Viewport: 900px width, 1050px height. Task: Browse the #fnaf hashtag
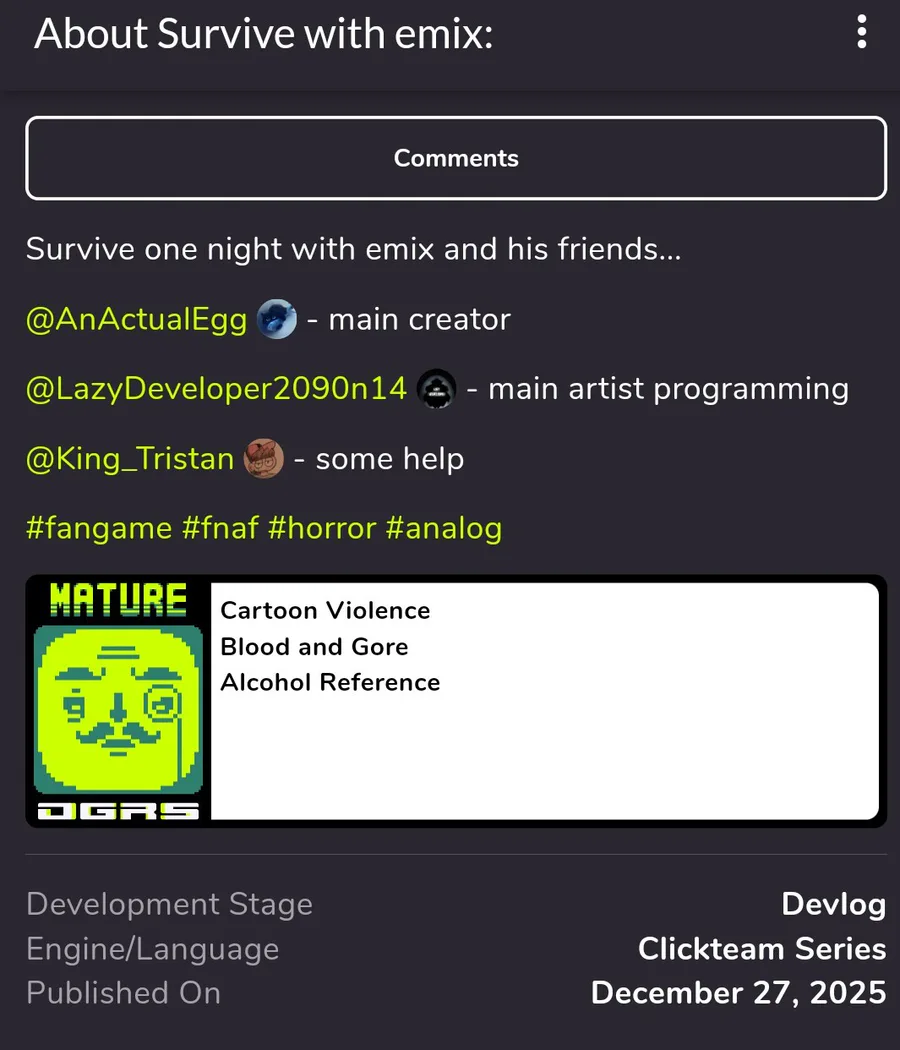point(220,528)
